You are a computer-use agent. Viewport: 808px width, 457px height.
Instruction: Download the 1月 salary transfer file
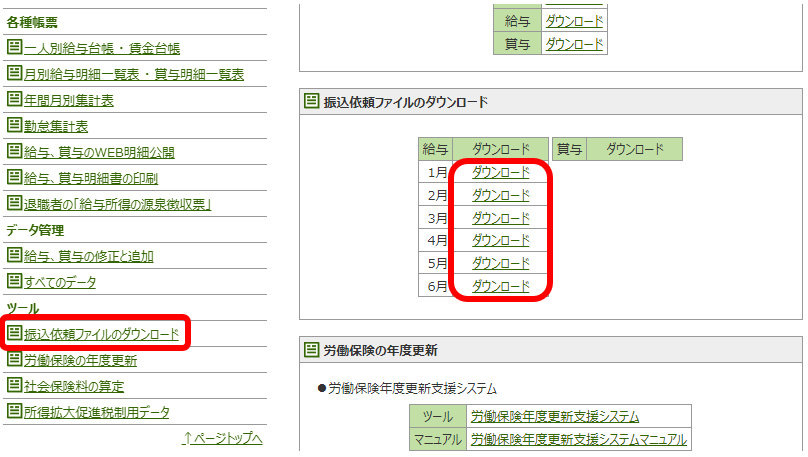(x=501, y=172)
